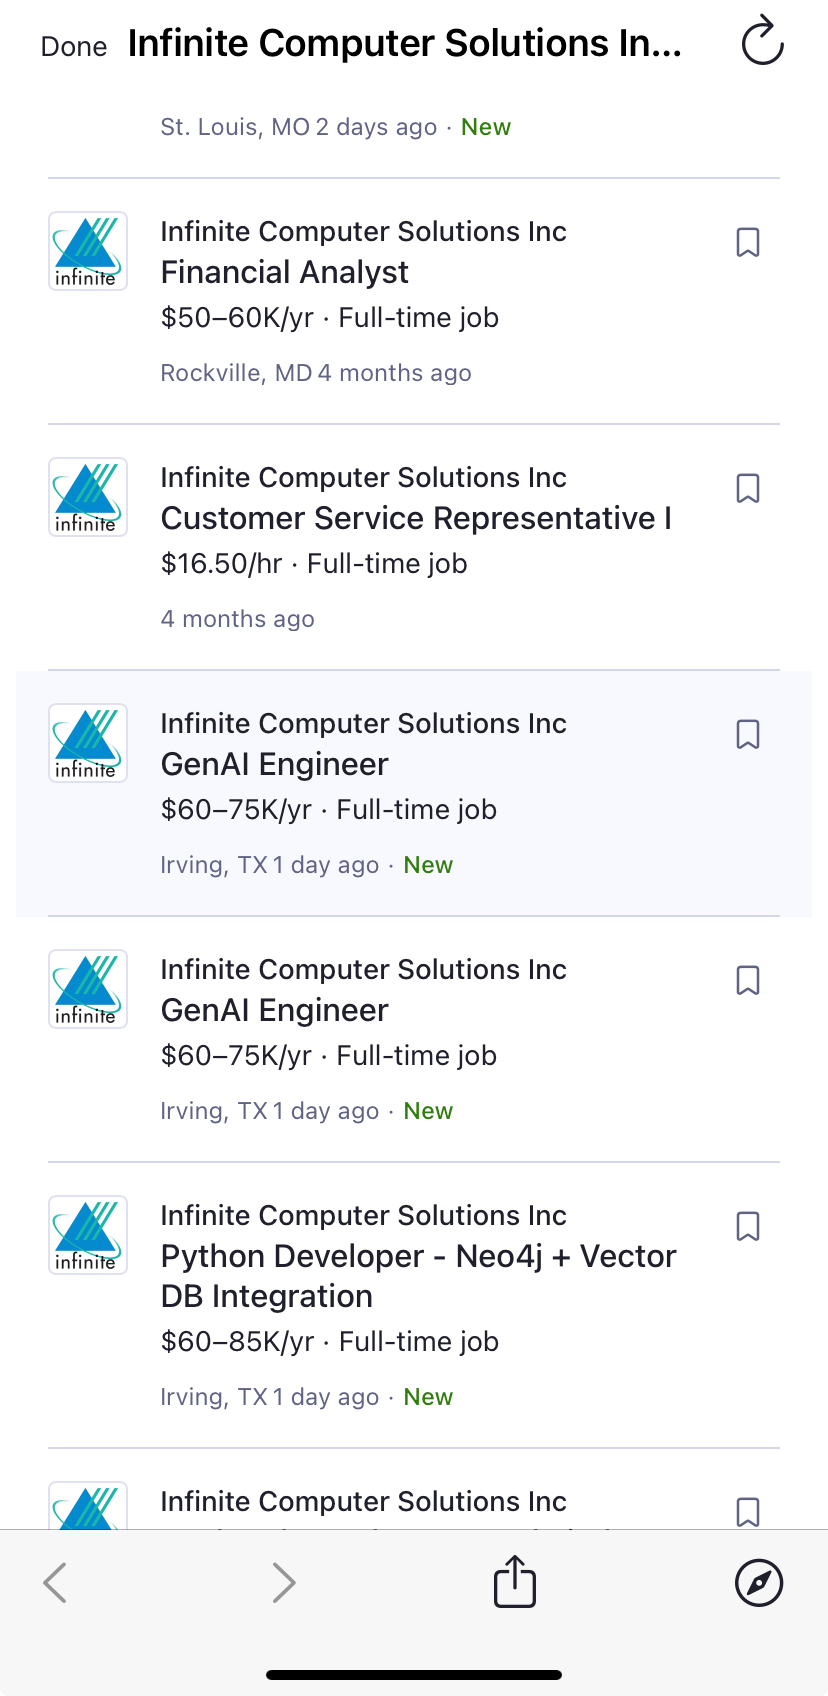Tap the reload page icon
The width and height of the screenshot is (828, 1696).
click(762, 41)
